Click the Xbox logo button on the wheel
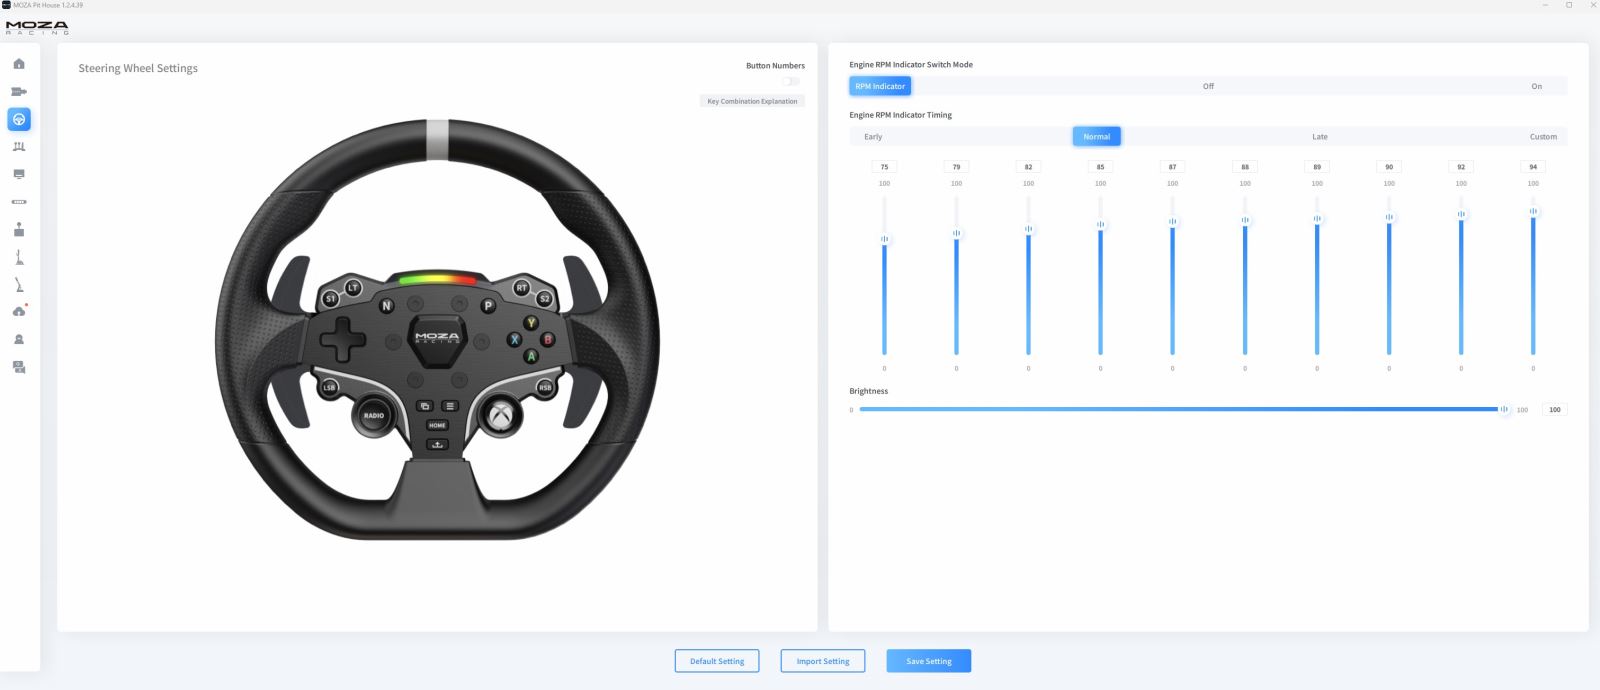The image size is (1600, 690). tap(500, 415)
